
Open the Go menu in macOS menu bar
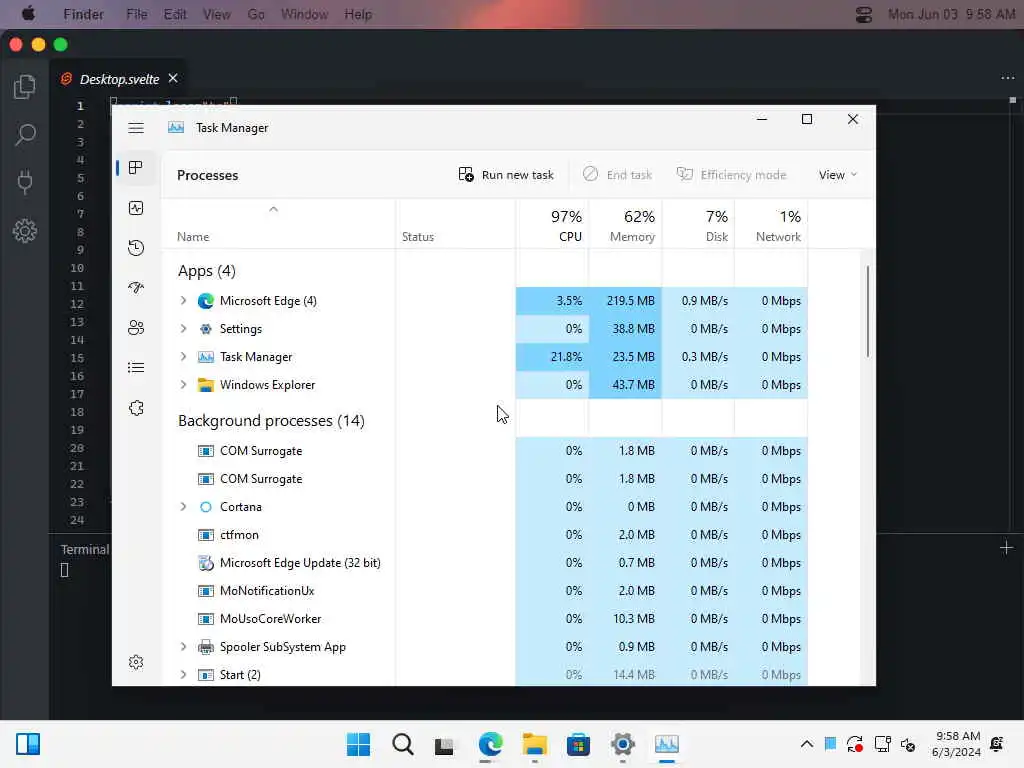[x=256, y=14]
